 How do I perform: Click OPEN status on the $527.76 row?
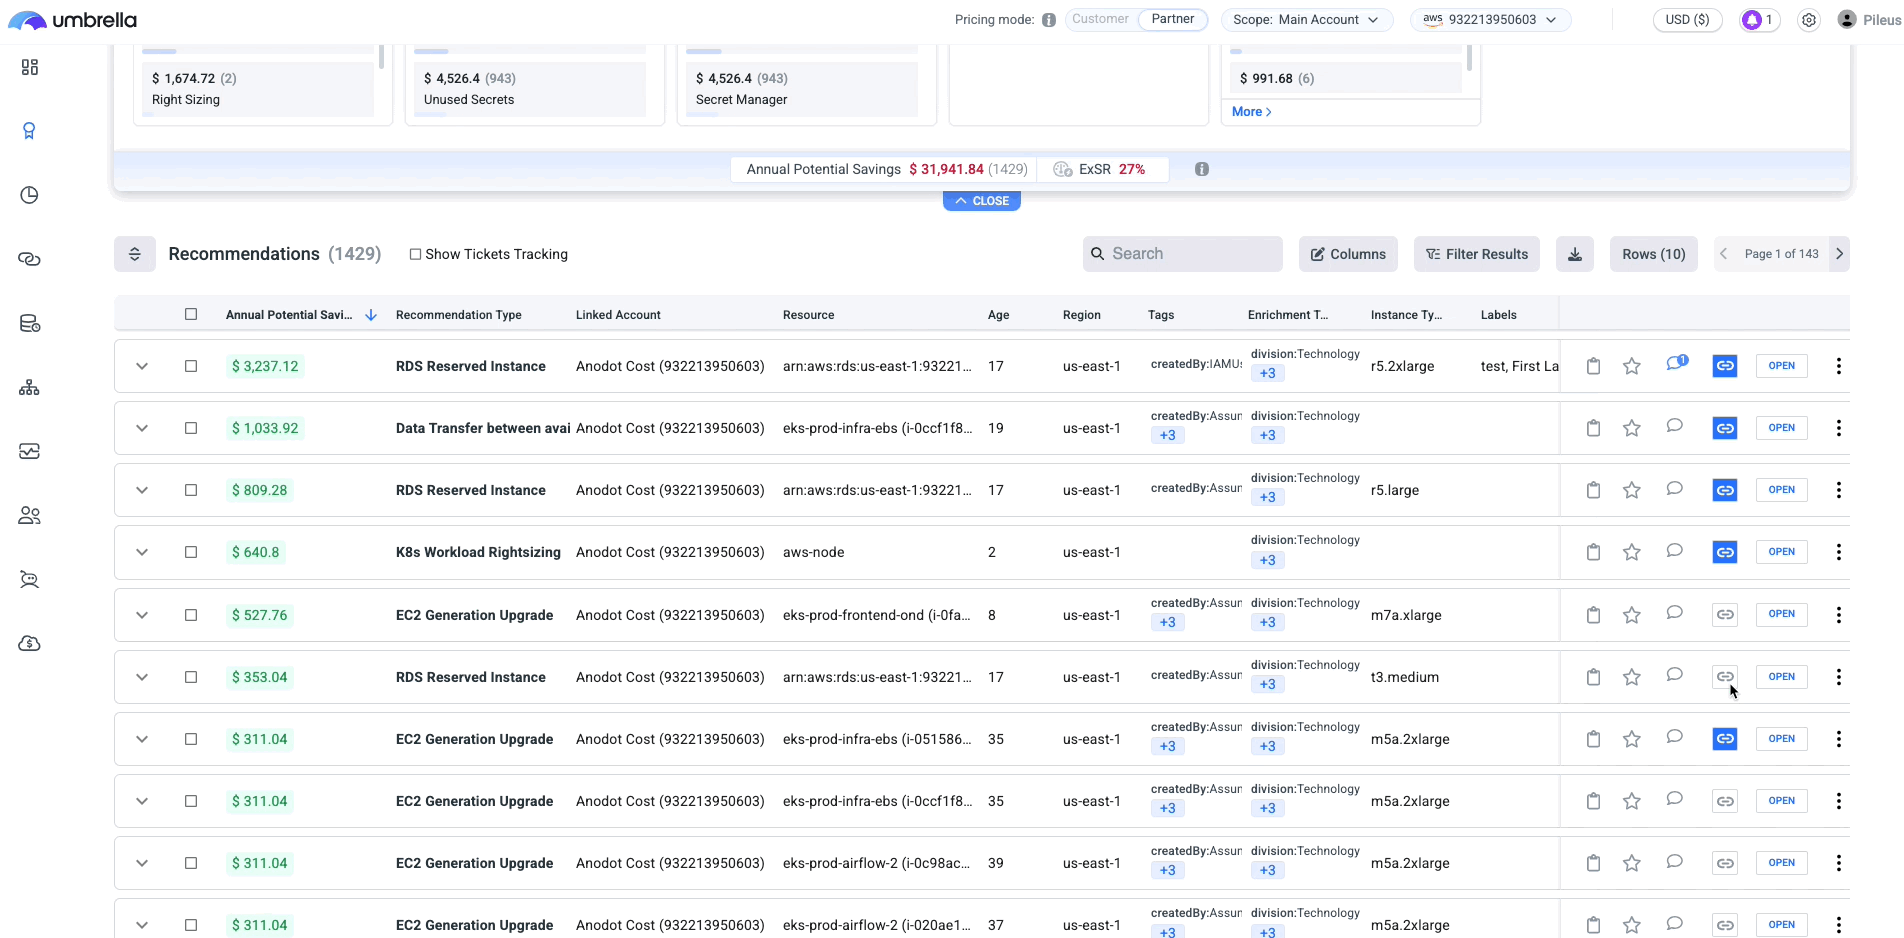(x=1782, y=614)
